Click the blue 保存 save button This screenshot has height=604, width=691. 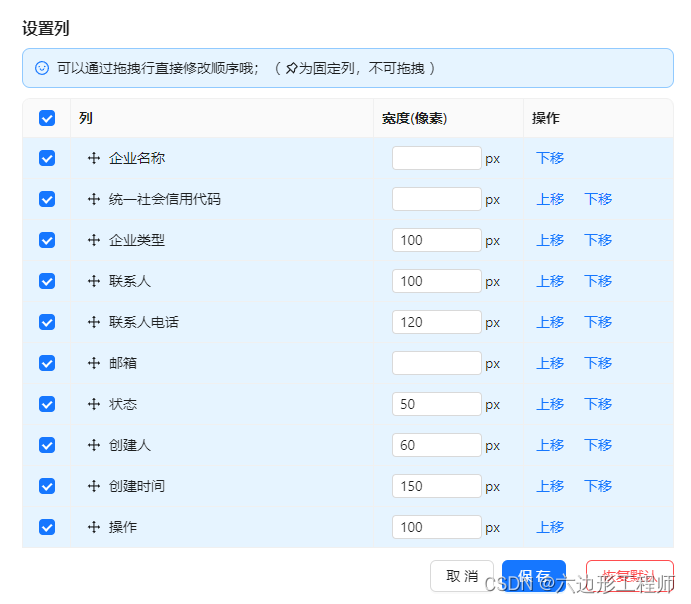[534, 576]
